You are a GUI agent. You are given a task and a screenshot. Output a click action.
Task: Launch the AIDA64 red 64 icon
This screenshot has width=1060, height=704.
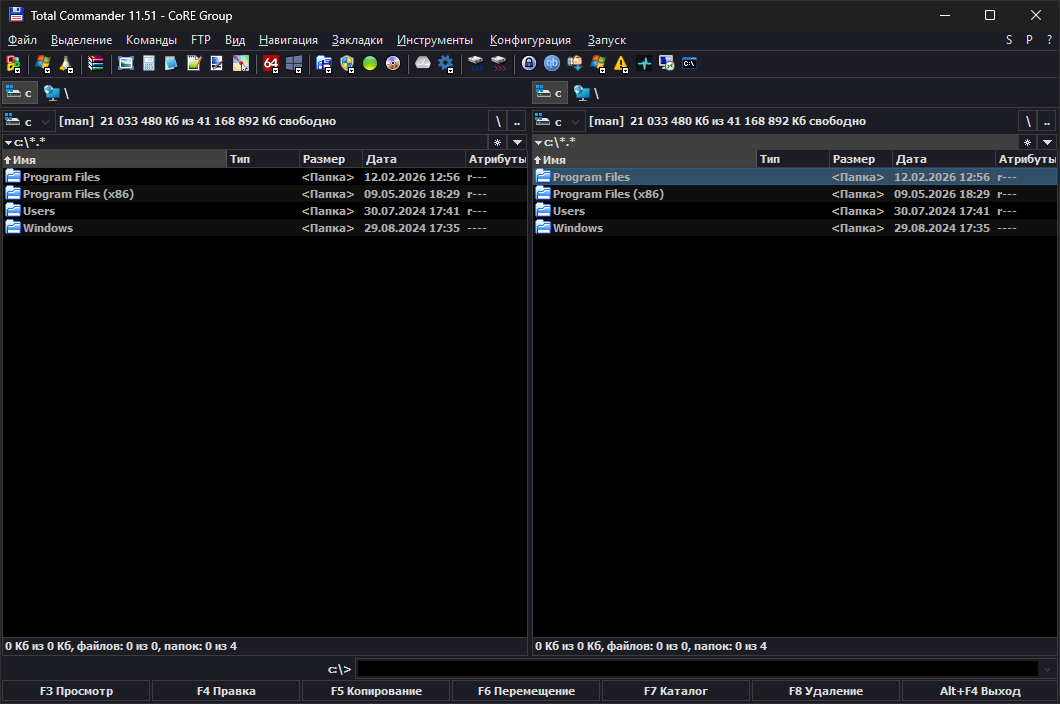[271, 64]
